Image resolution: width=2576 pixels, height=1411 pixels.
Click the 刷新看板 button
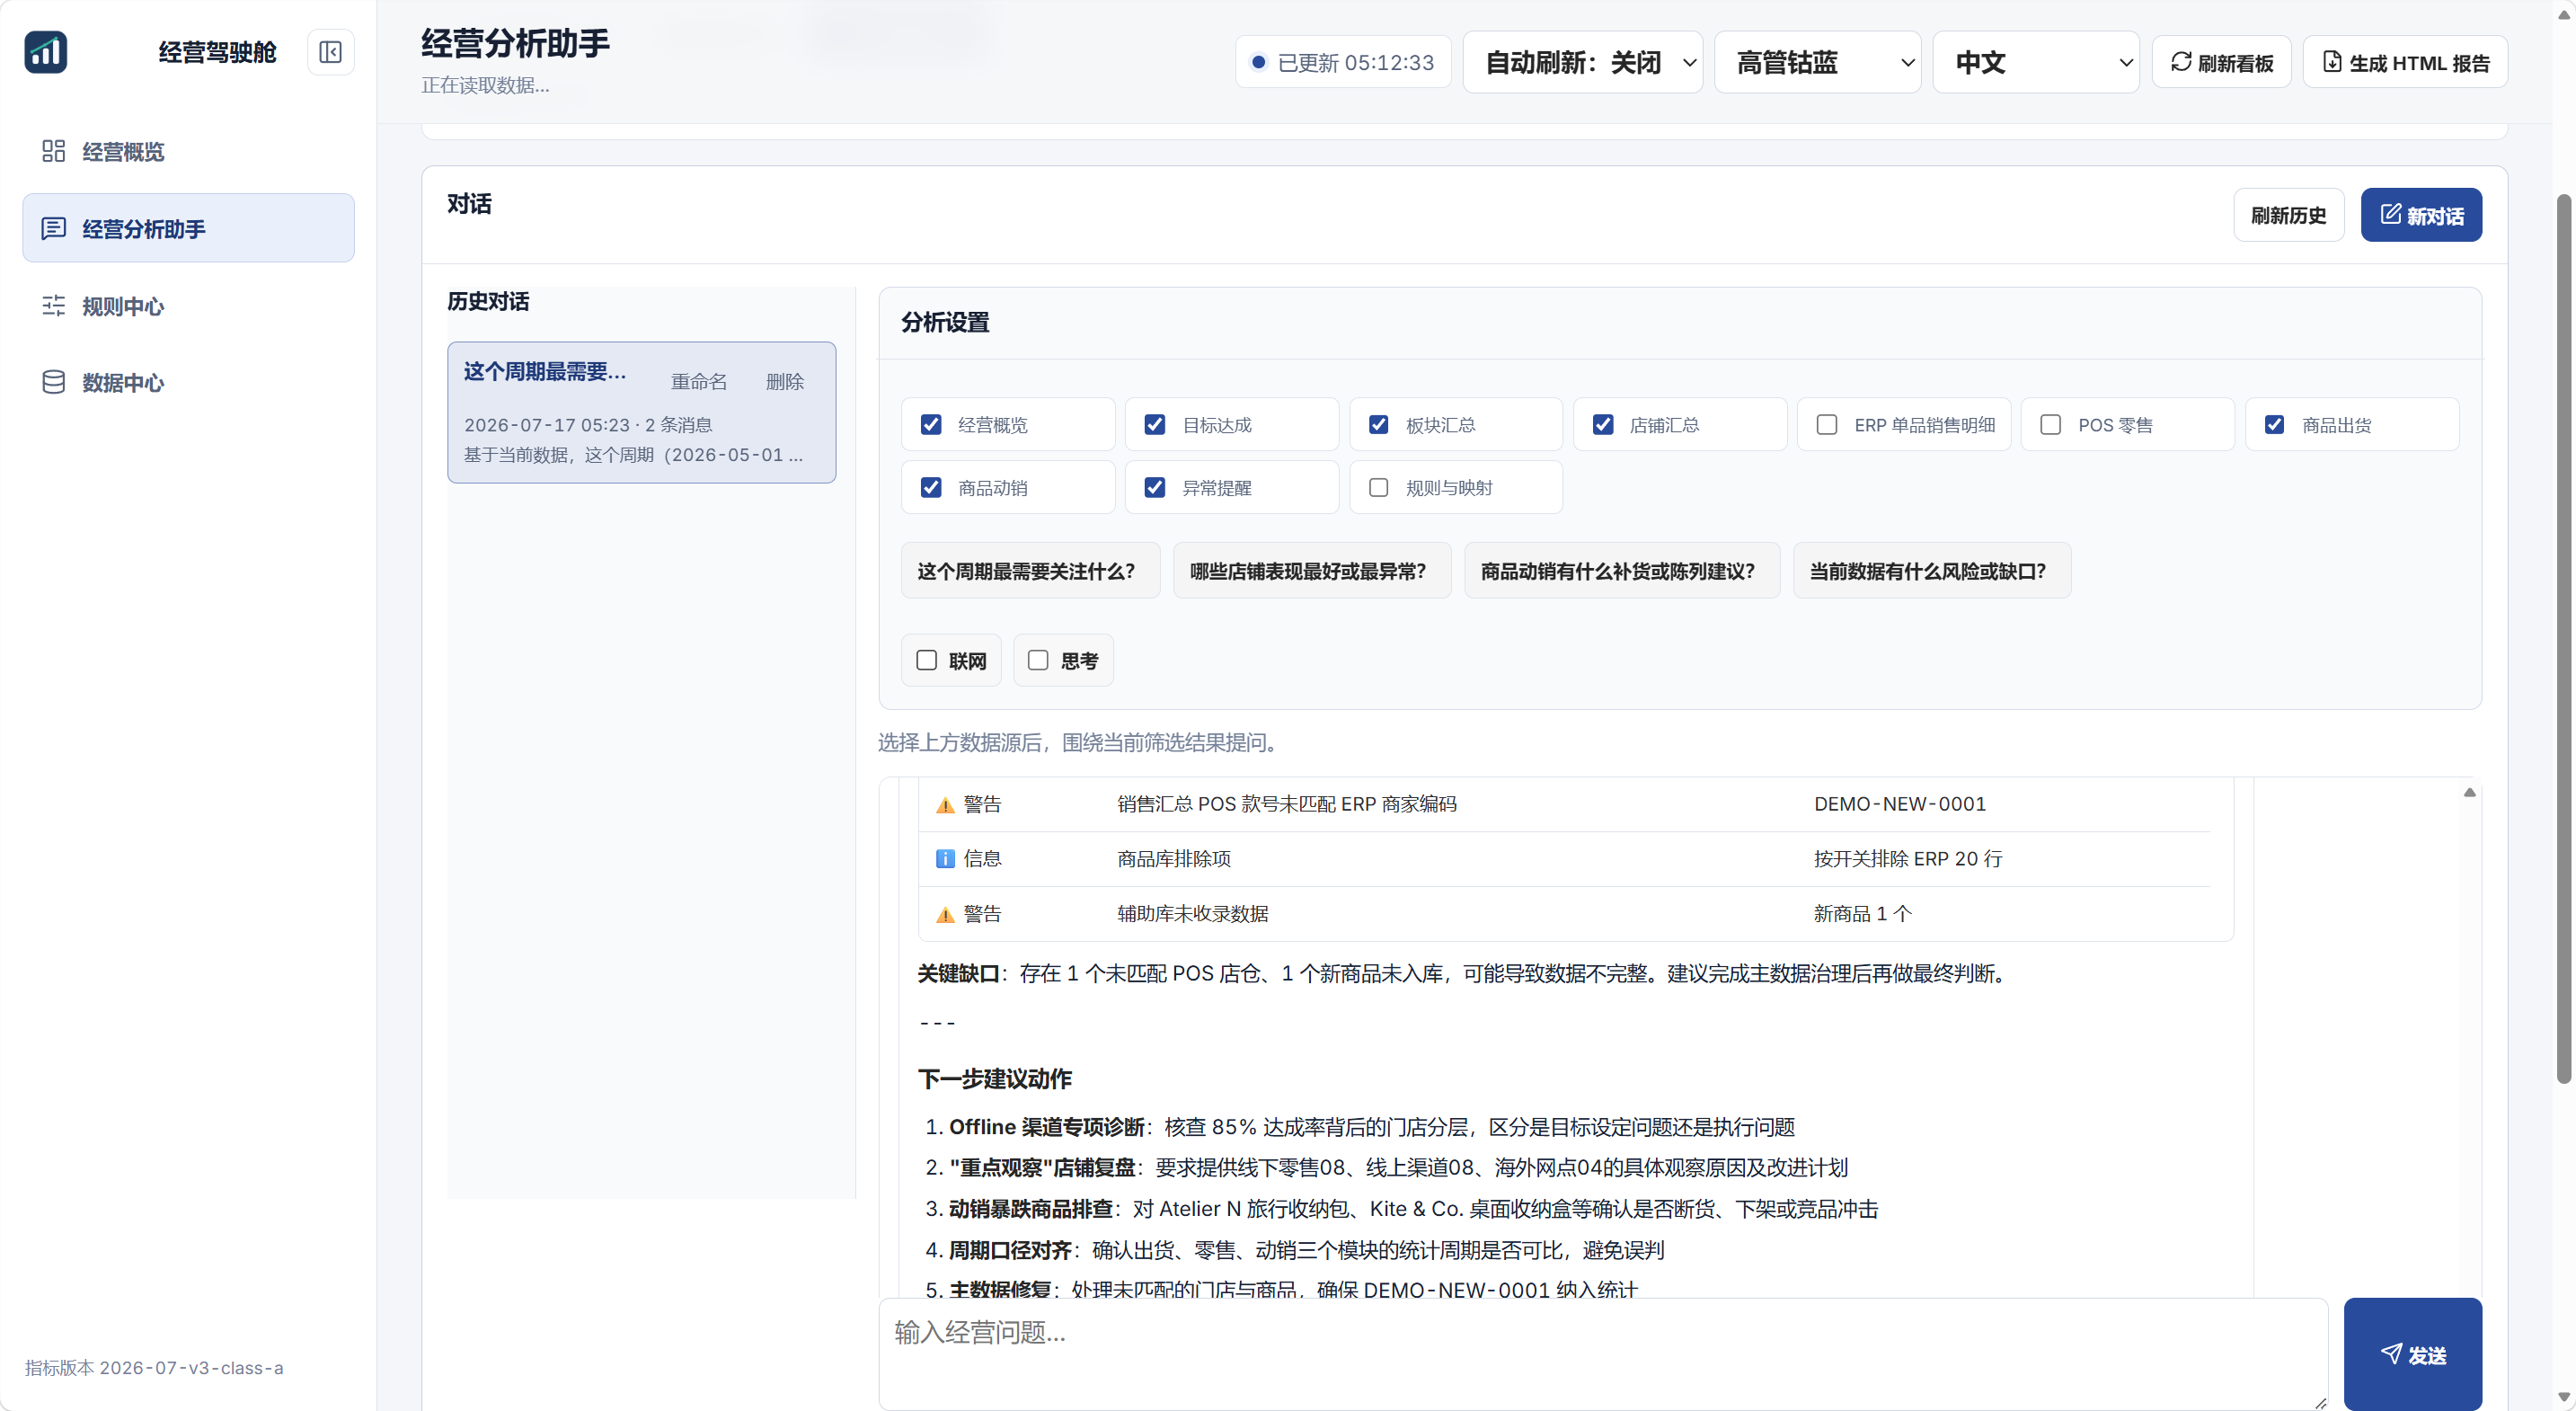(x=2221, y=62)
